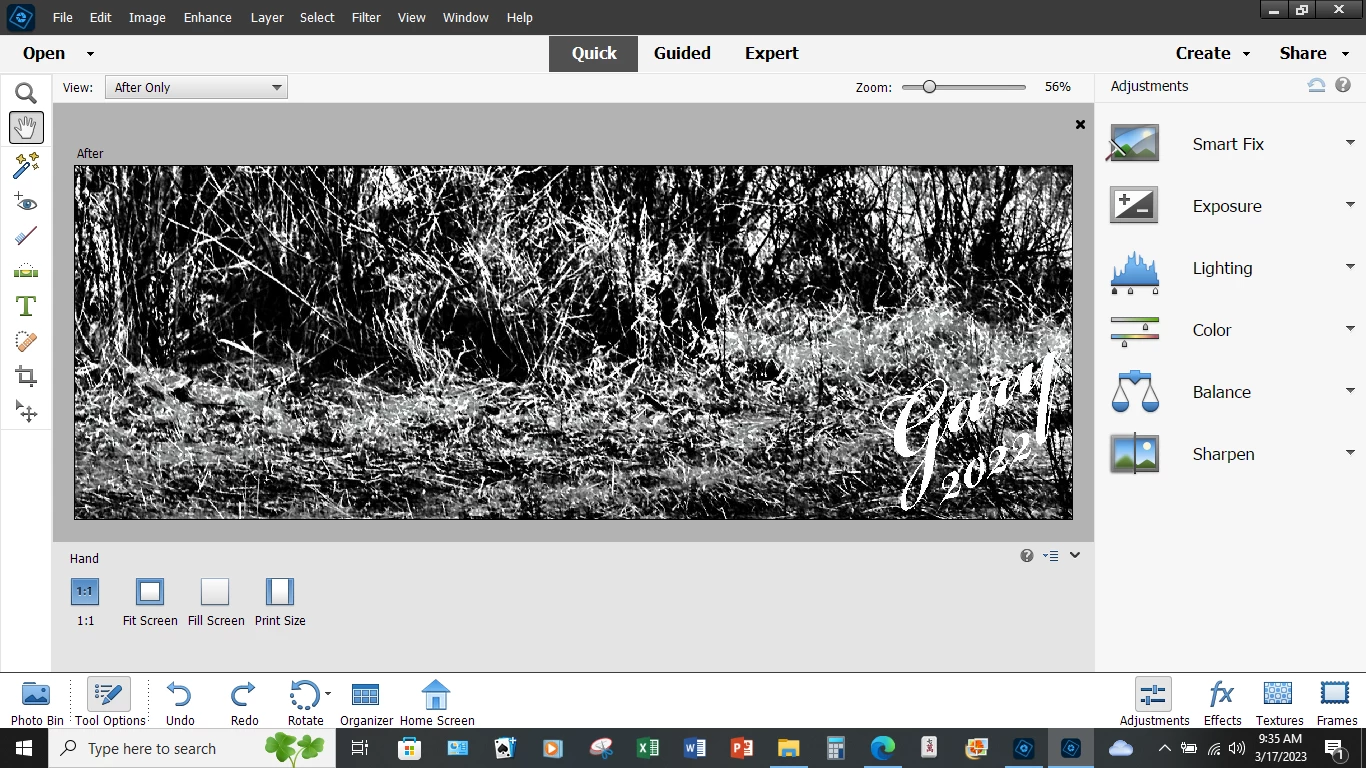Open the Select menu
This screenshot has height=768, width=1366.
(317, 17)
